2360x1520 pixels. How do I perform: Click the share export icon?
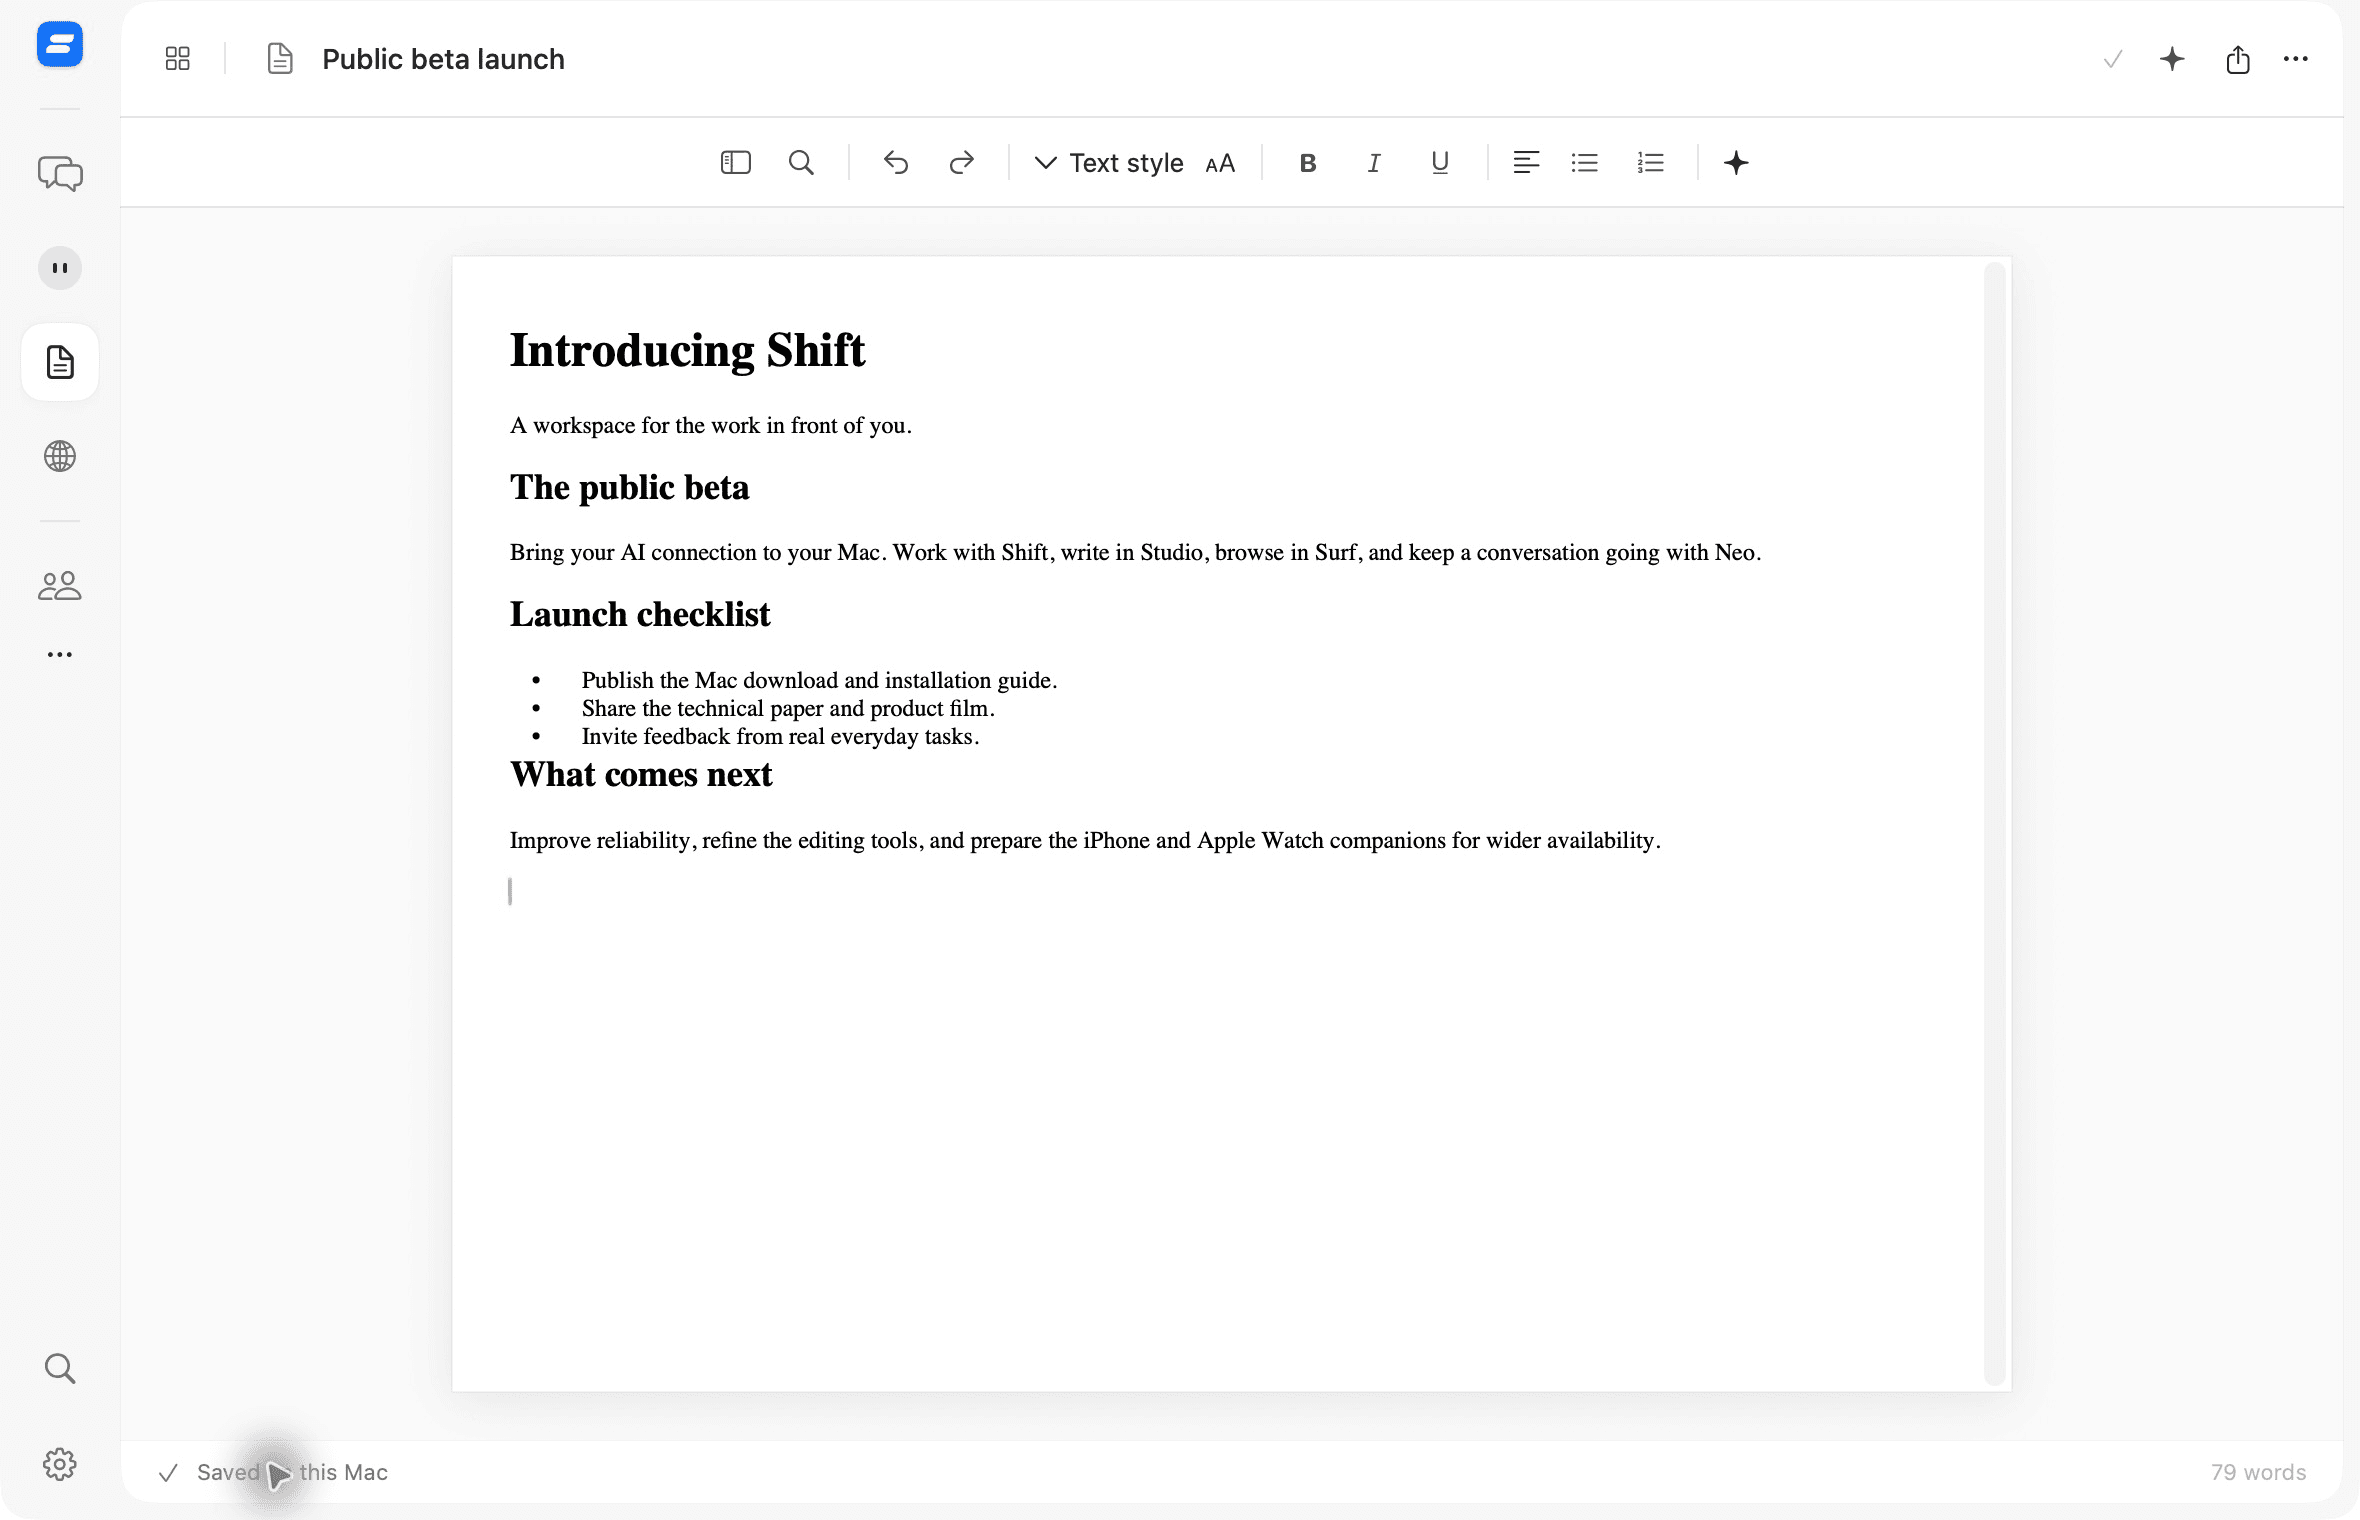point(2238,59)
